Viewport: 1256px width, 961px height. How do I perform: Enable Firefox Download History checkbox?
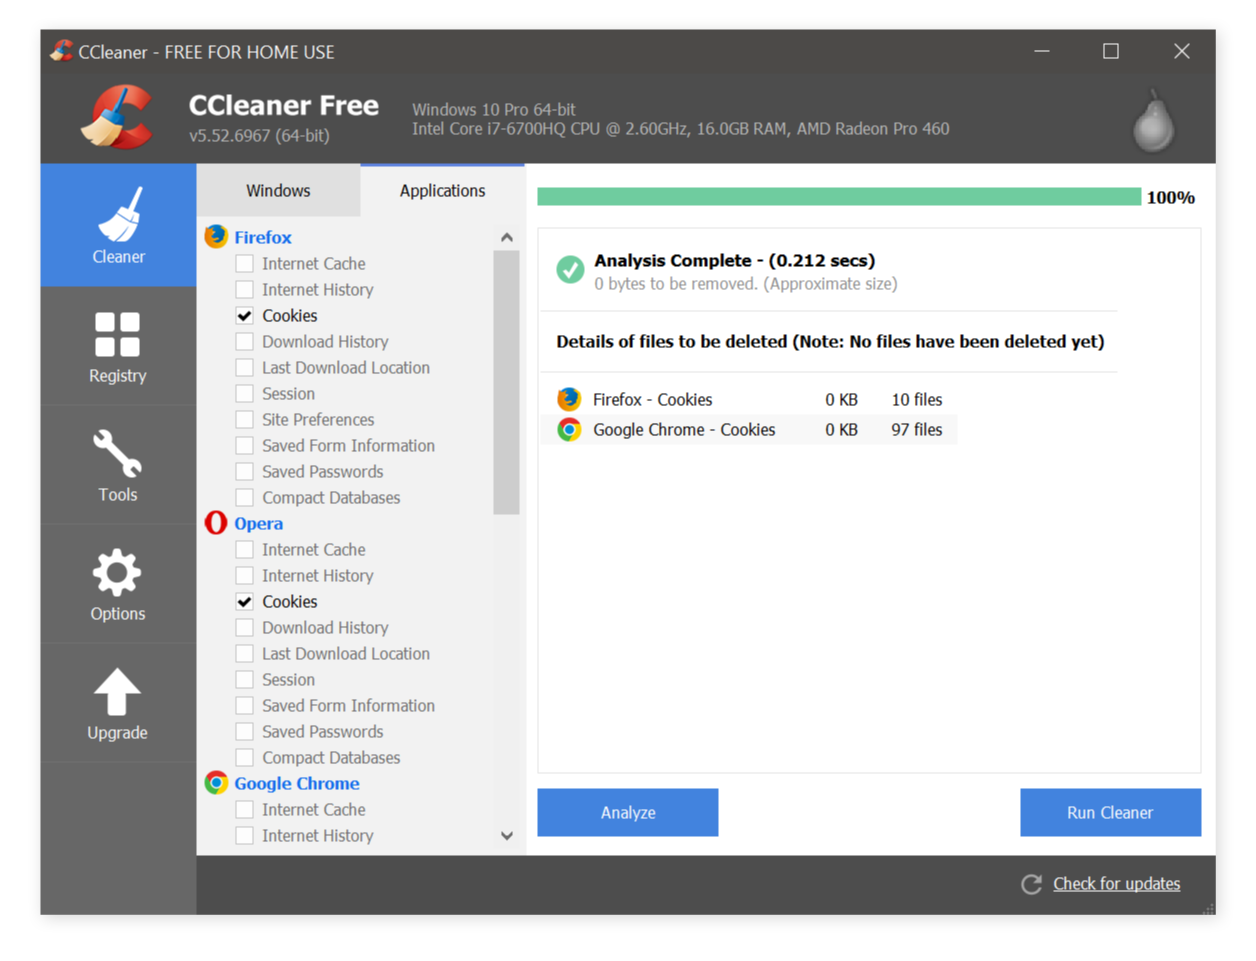[x=244, y=341]
